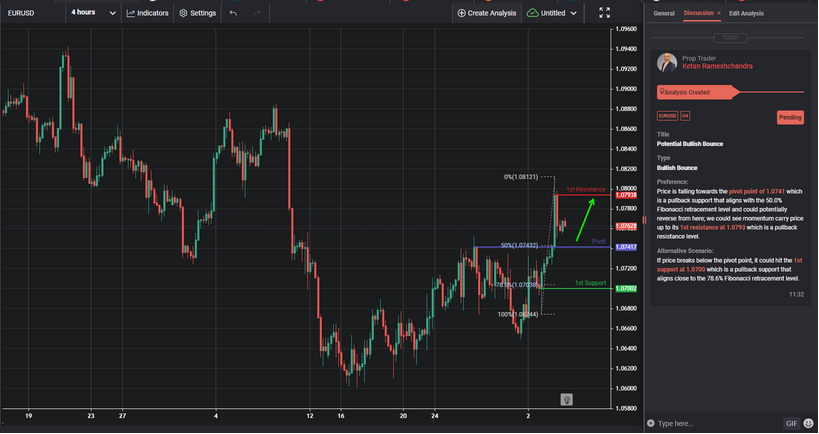
Task: Click the redo arrow icon
Action: 256,13
